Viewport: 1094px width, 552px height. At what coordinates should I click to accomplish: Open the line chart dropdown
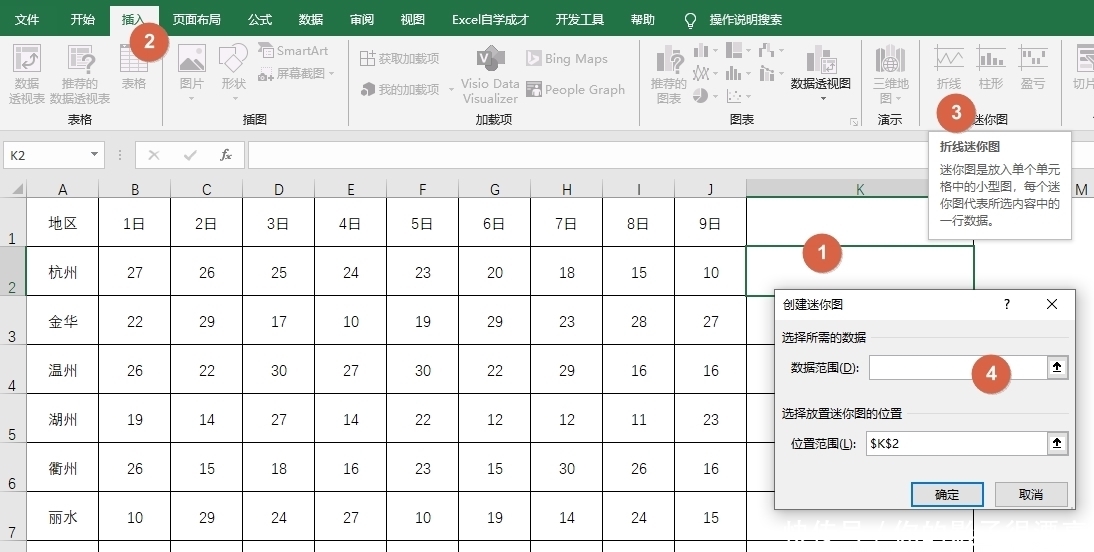[x=703, y=73]
